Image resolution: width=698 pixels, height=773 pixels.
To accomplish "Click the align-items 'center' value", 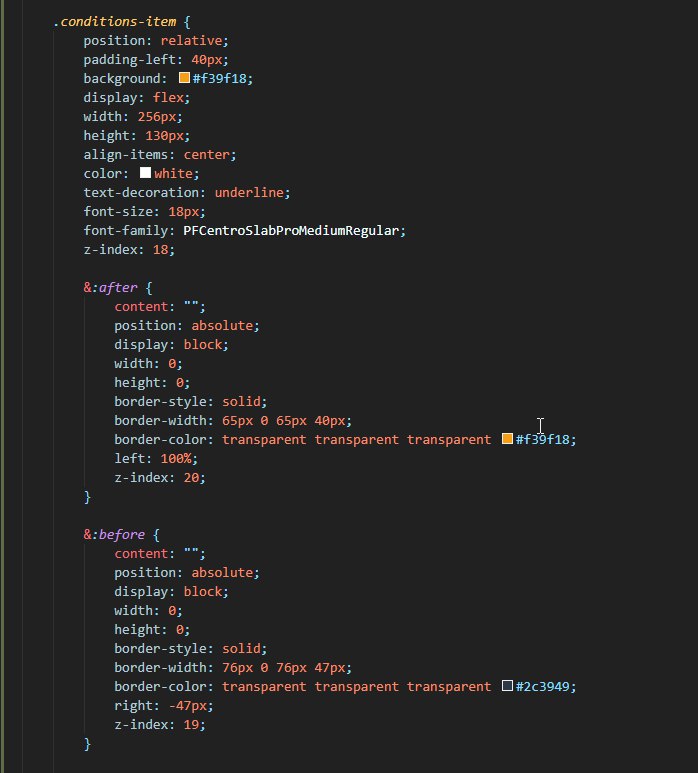I will (x=207, y=154).
